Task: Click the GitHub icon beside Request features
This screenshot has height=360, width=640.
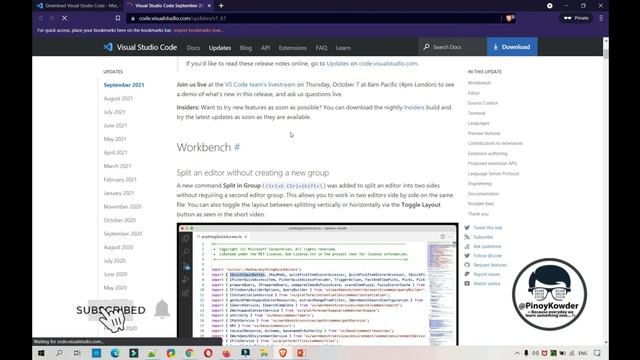Action: (467, 265)
